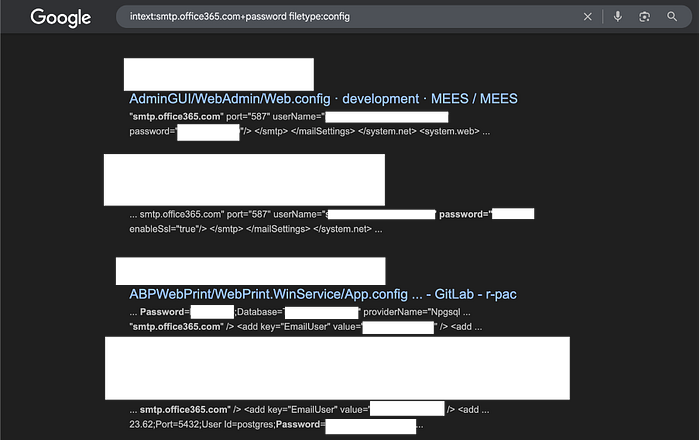The width and height of the screenshot is (700, 440).
Task: Run search with the magnifying glass icon
Action: click(x=672, y=17)
